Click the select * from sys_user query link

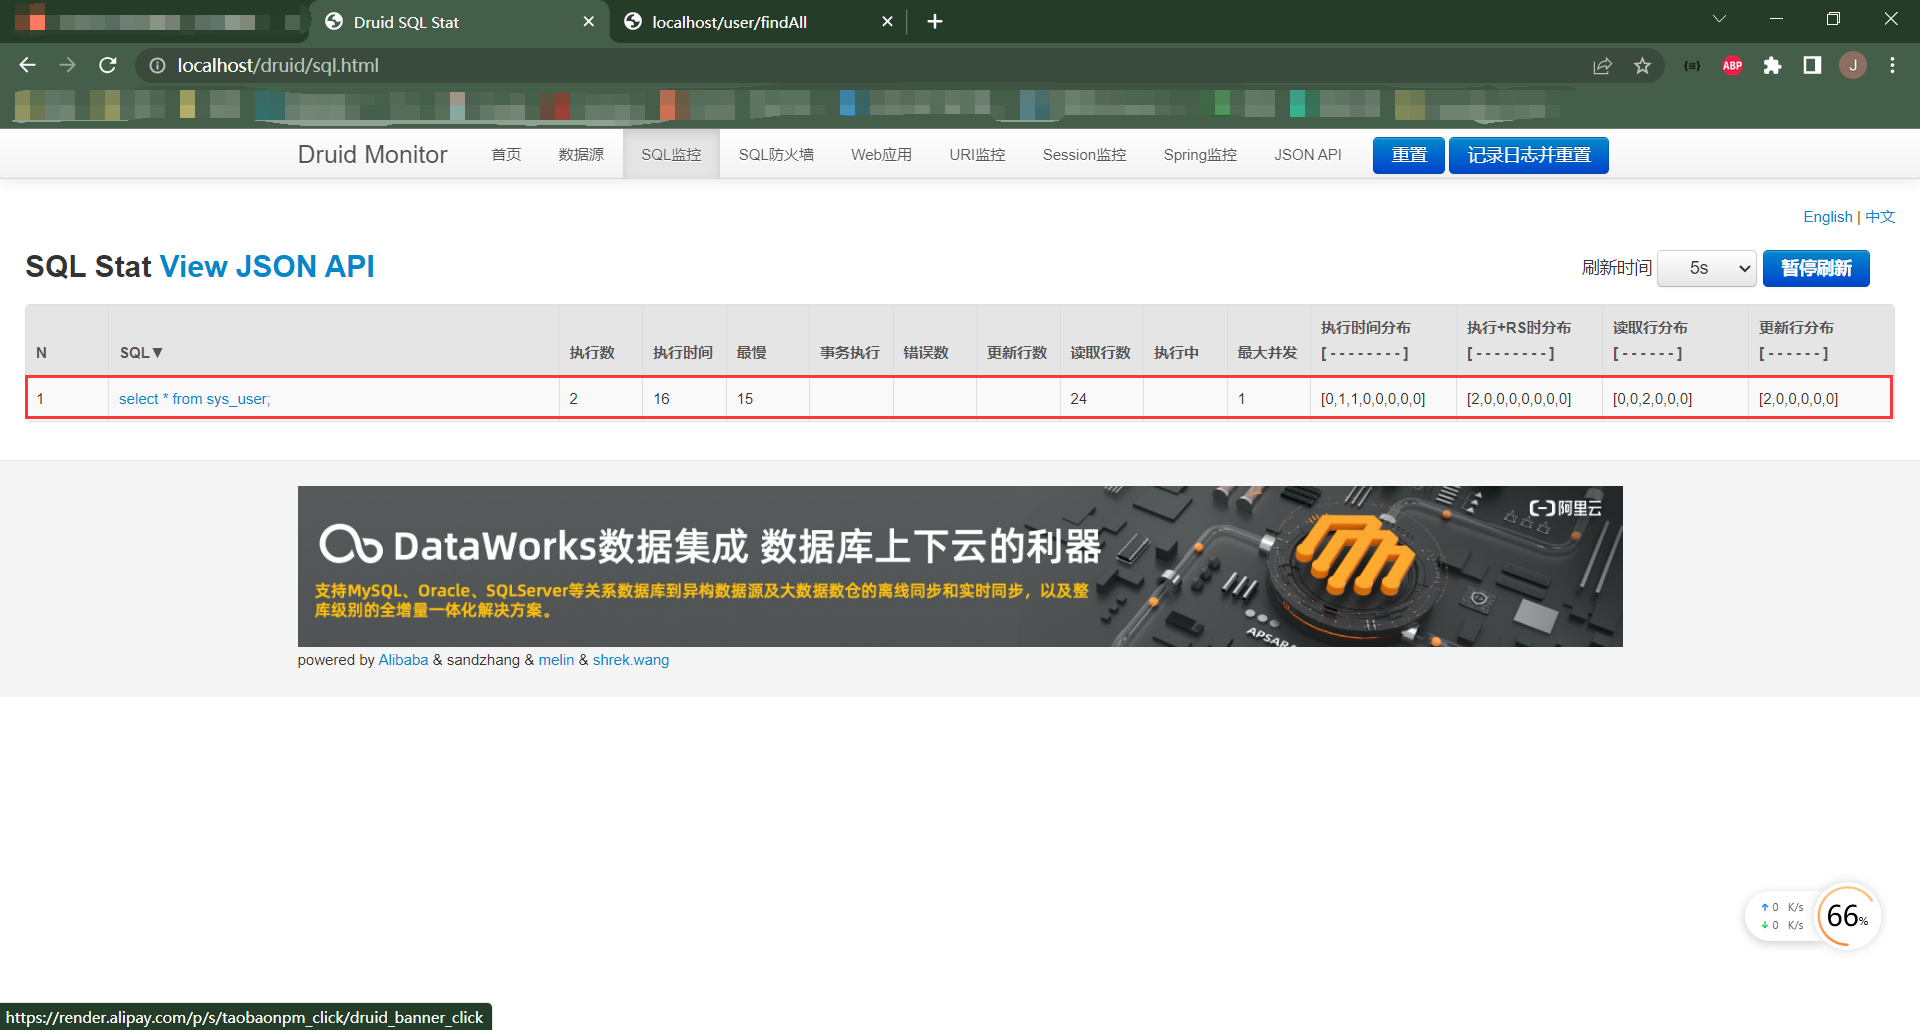(x=194, y=398)
